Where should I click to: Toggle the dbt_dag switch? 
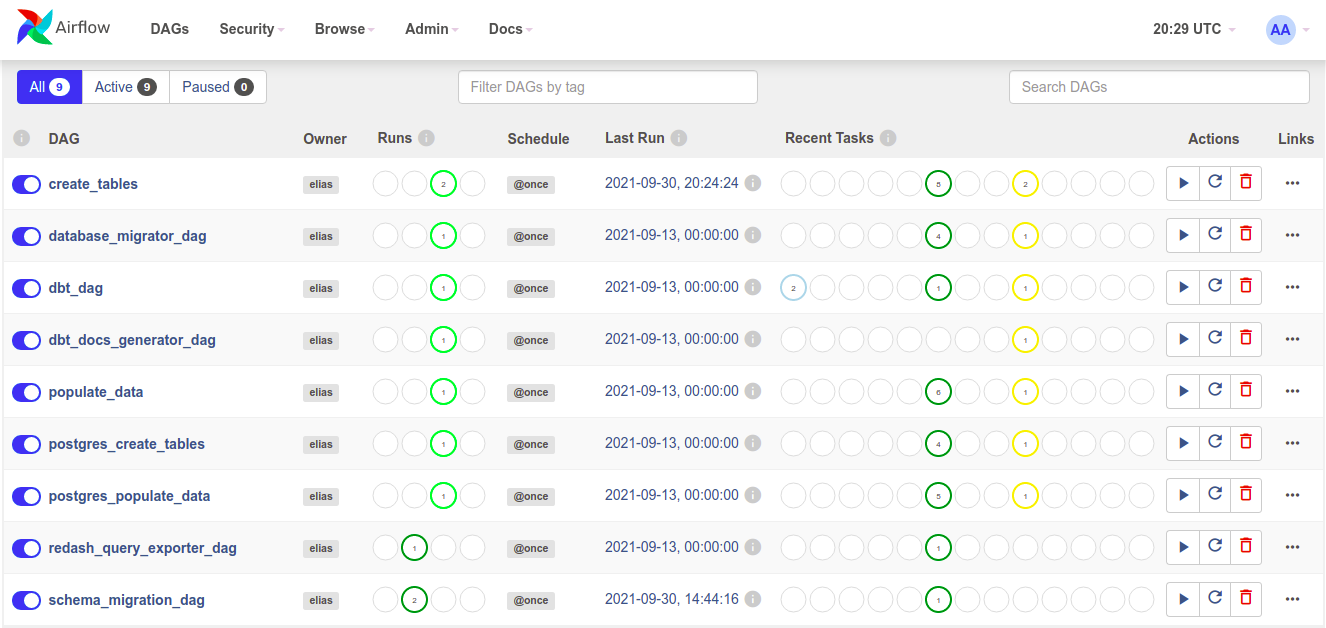coord(26,288)
